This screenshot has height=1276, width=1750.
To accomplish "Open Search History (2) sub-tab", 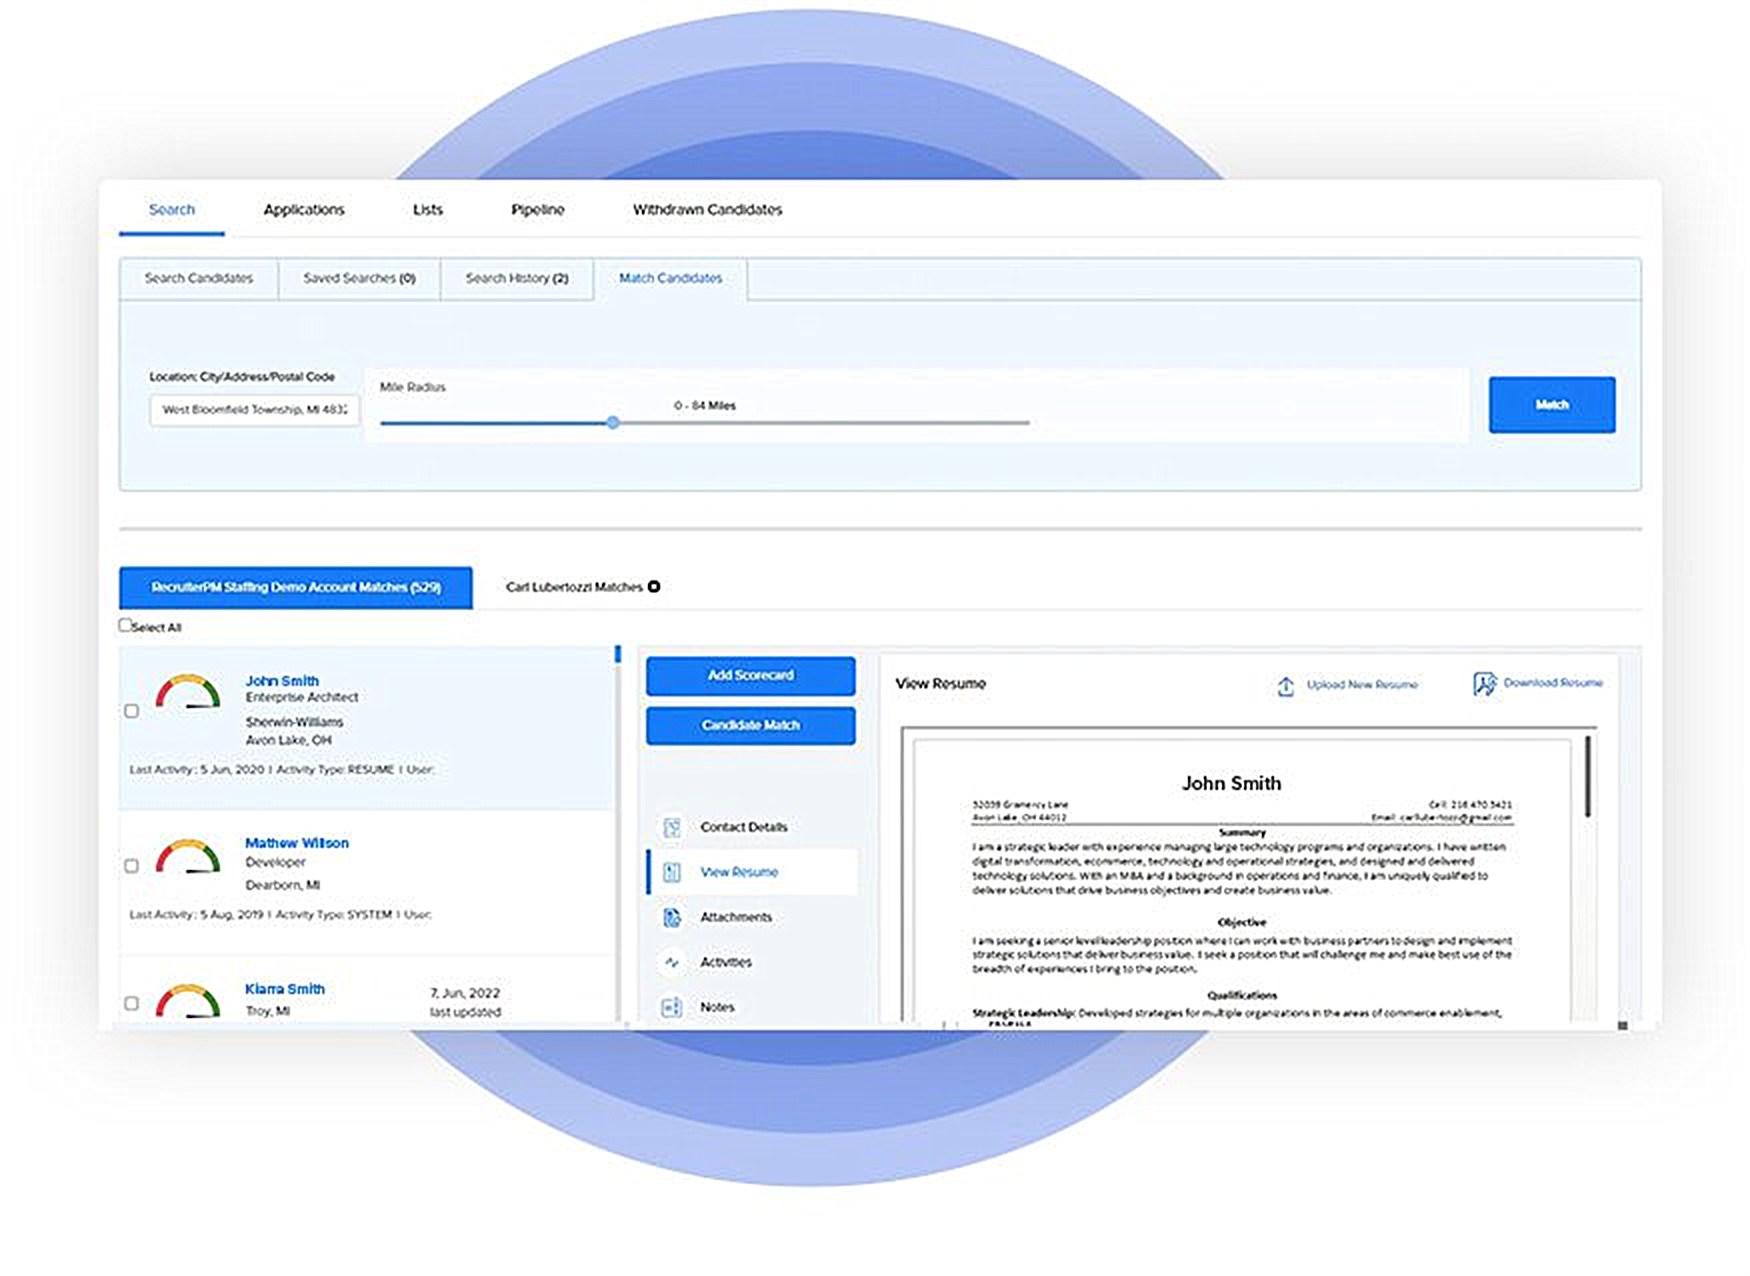I will pos(517,279).
